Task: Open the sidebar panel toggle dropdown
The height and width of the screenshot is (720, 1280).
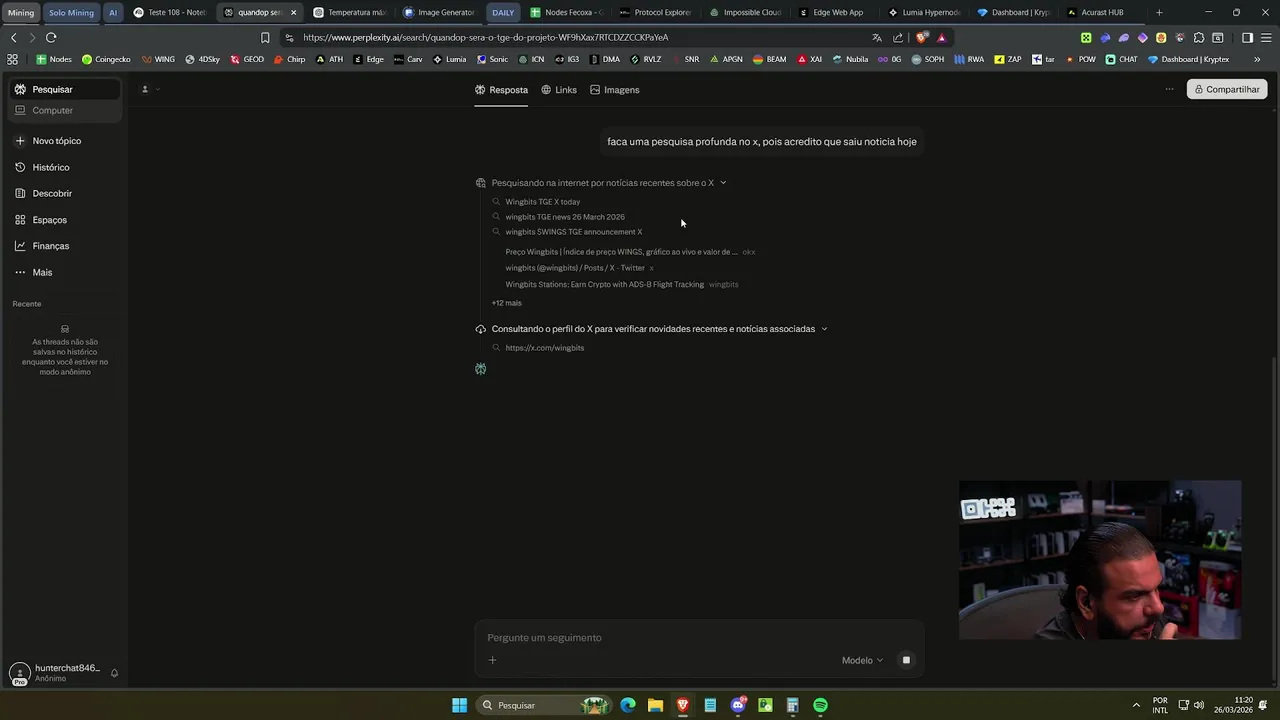Action: 150,89
